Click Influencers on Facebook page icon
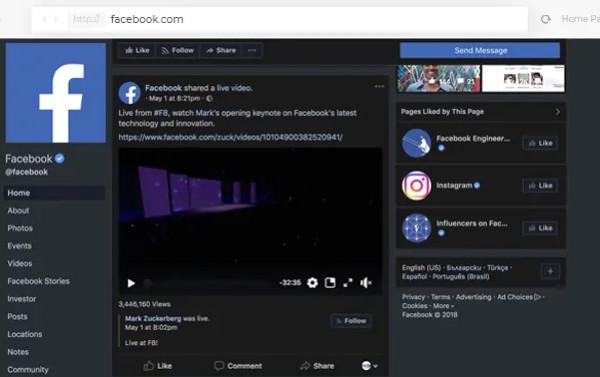 click(416, 228)
